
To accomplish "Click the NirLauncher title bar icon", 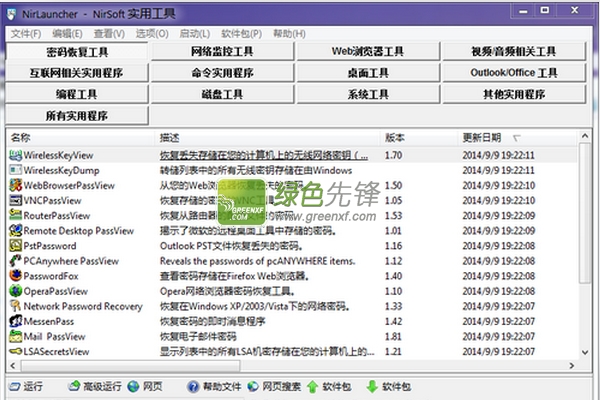I will pos(11,14).
